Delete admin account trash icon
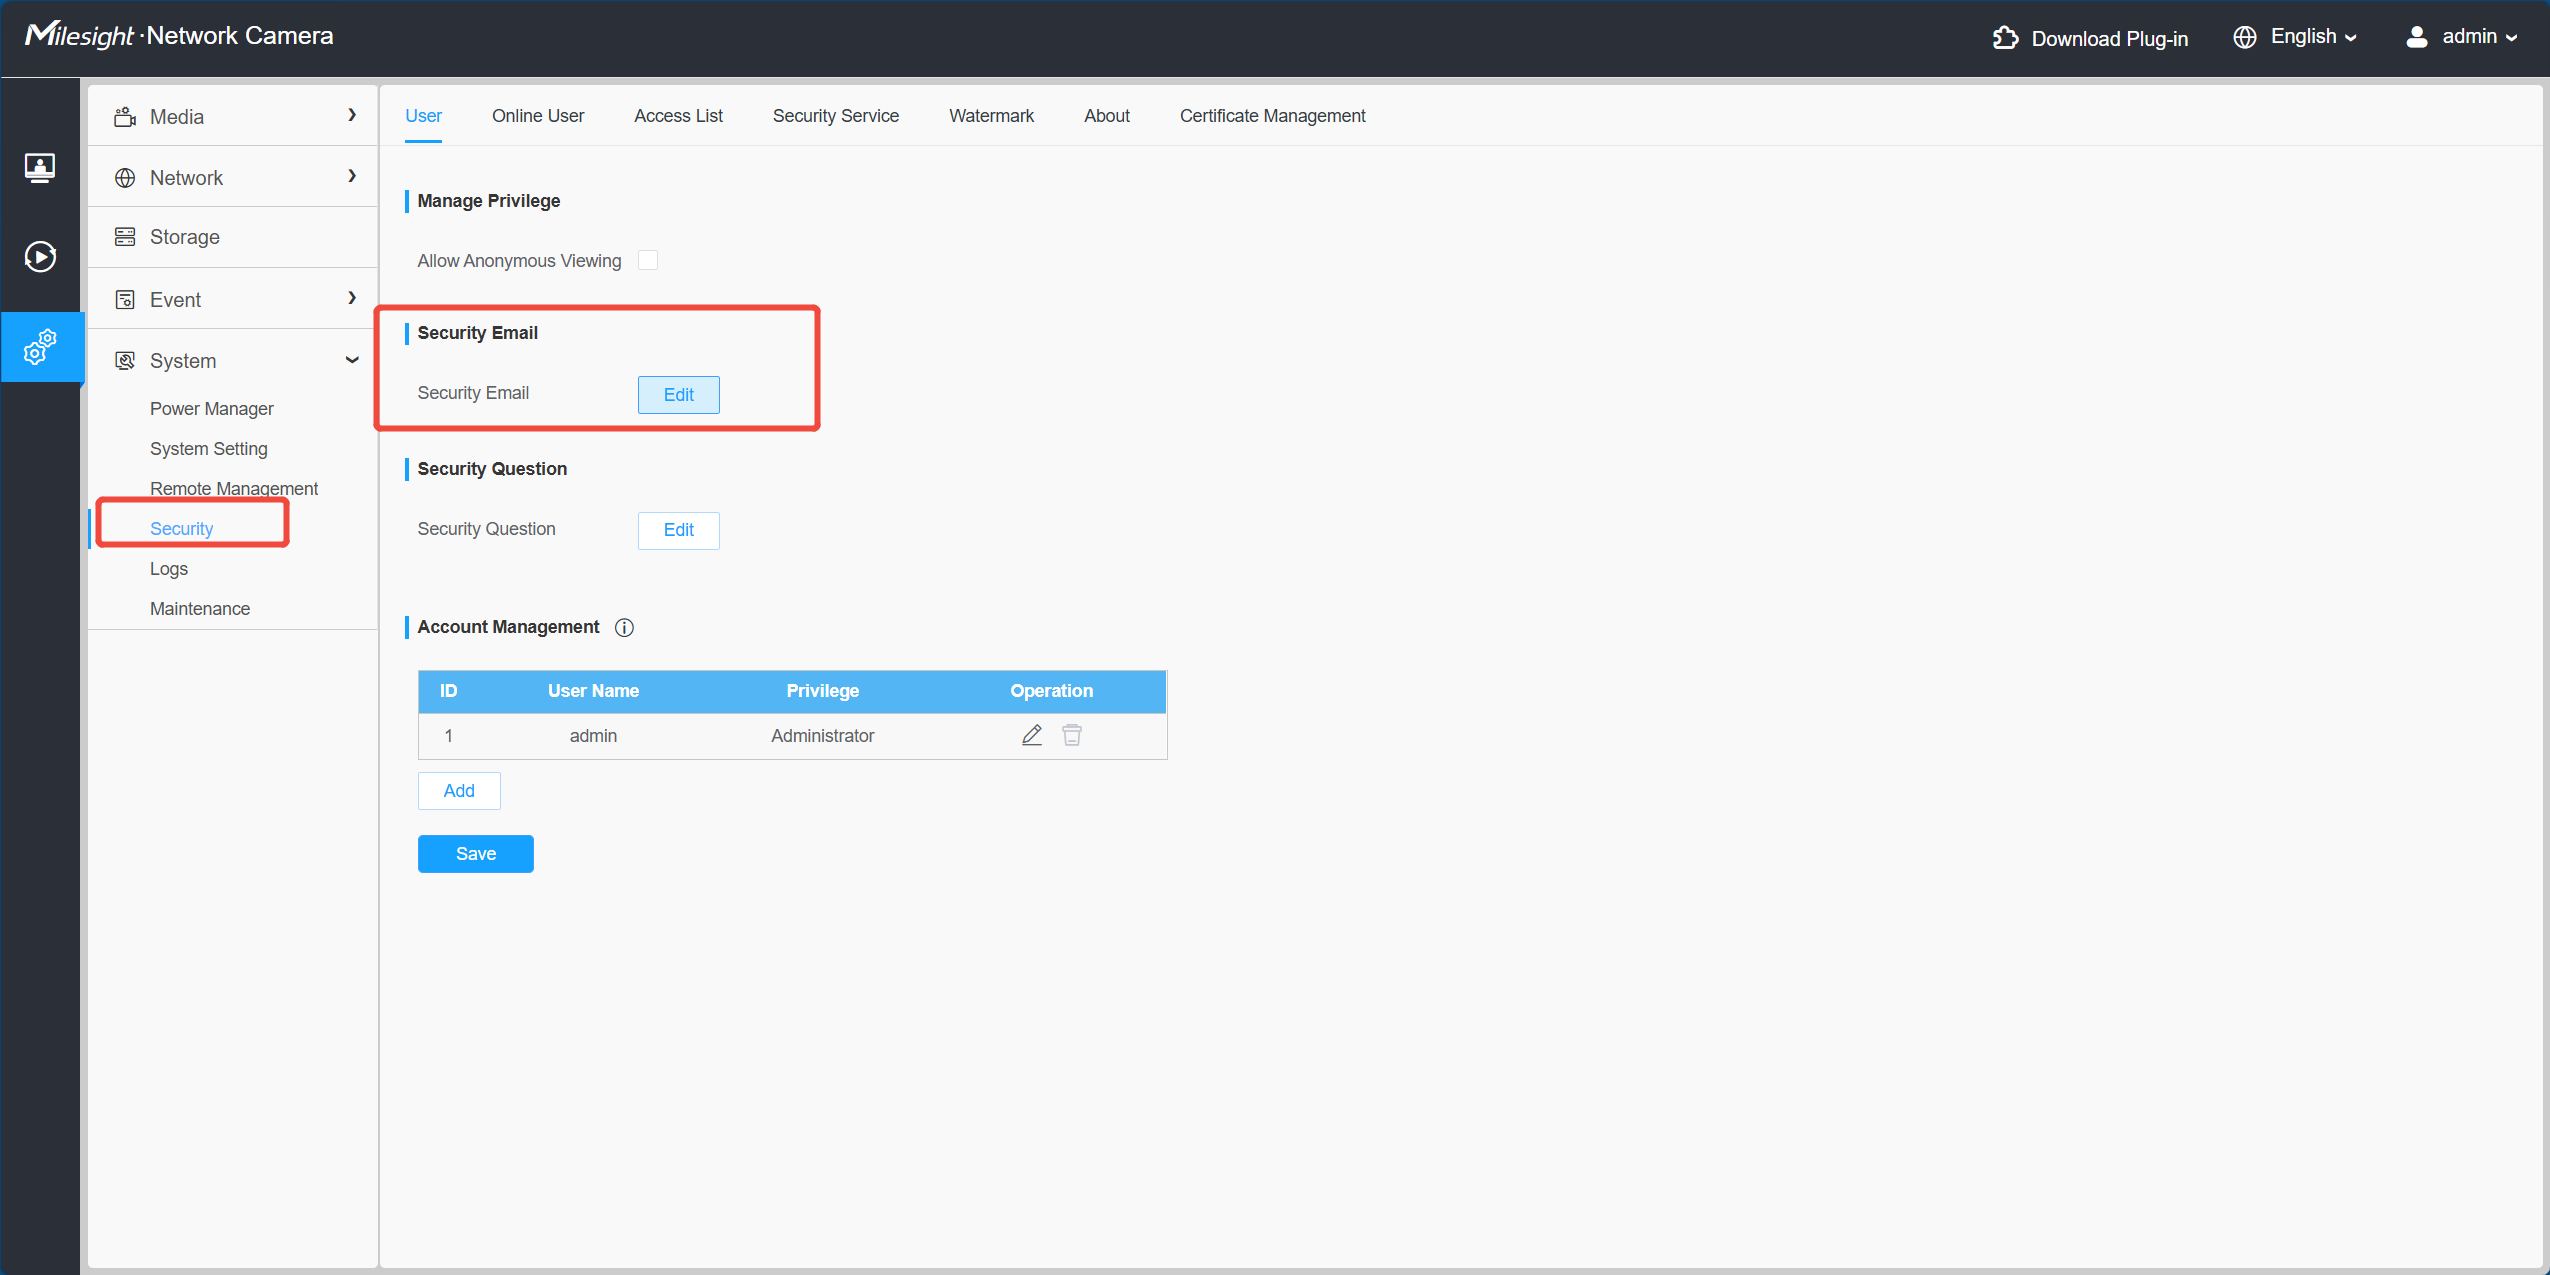 click(1072, 735)
